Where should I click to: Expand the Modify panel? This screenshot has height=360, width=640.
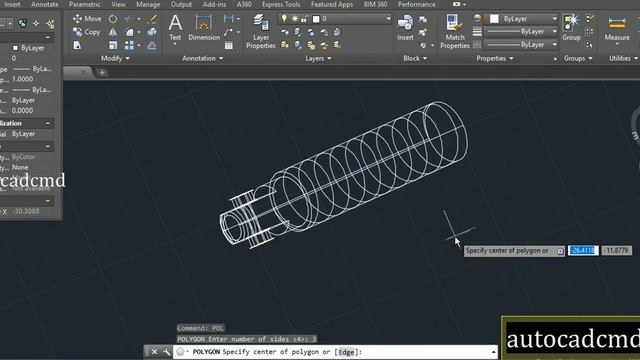coord(115,58)
